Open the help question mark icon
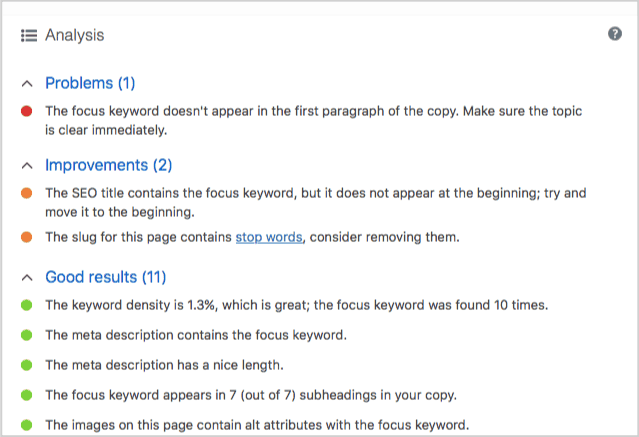 (x=615, y=34)
